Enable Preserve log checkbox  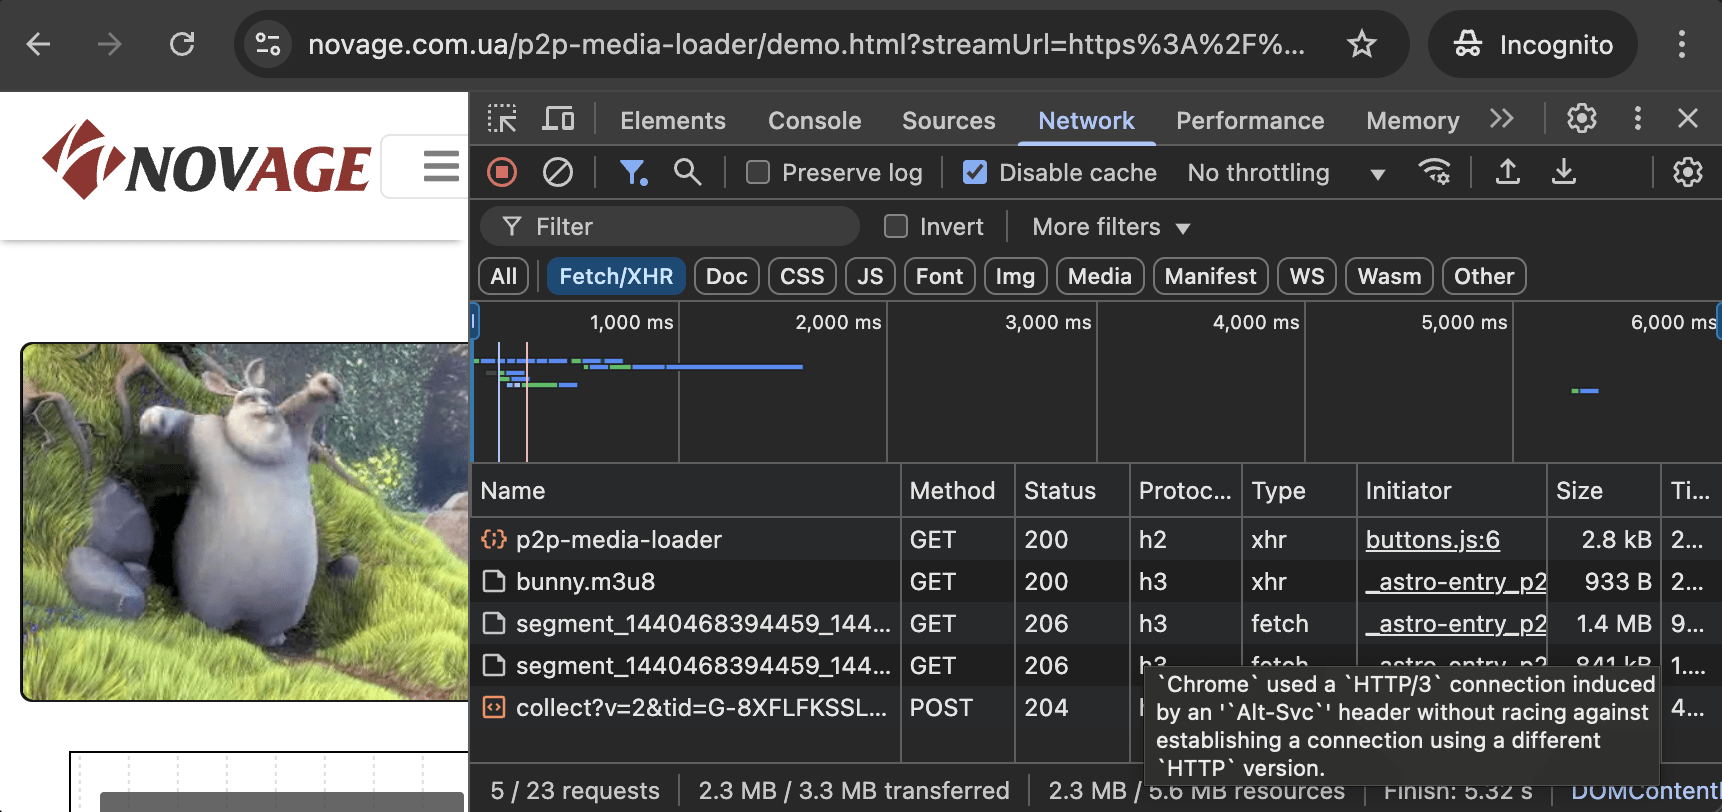pyautogui.click(x=758, y=173)
